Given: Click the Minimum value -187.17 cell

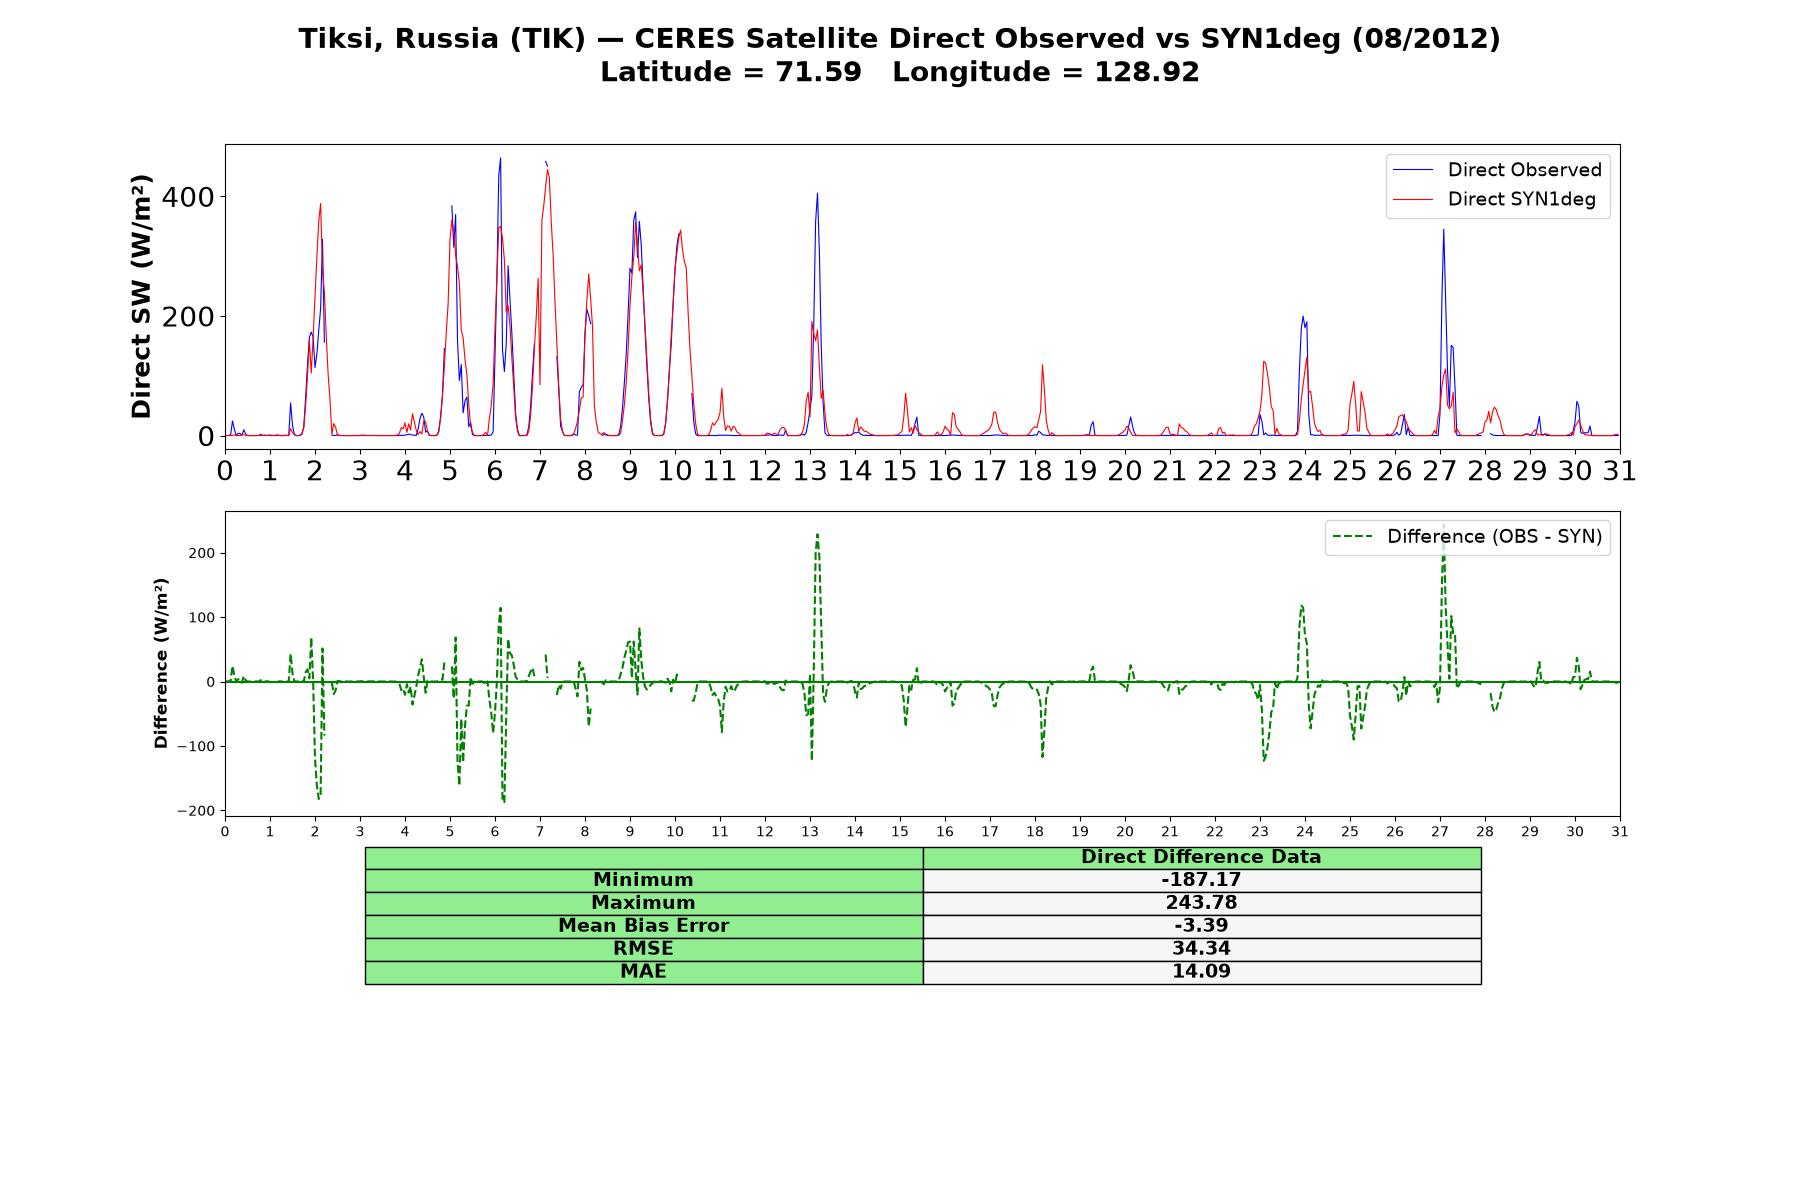Looking at the screenshot, I should [x=1201, y=880].
